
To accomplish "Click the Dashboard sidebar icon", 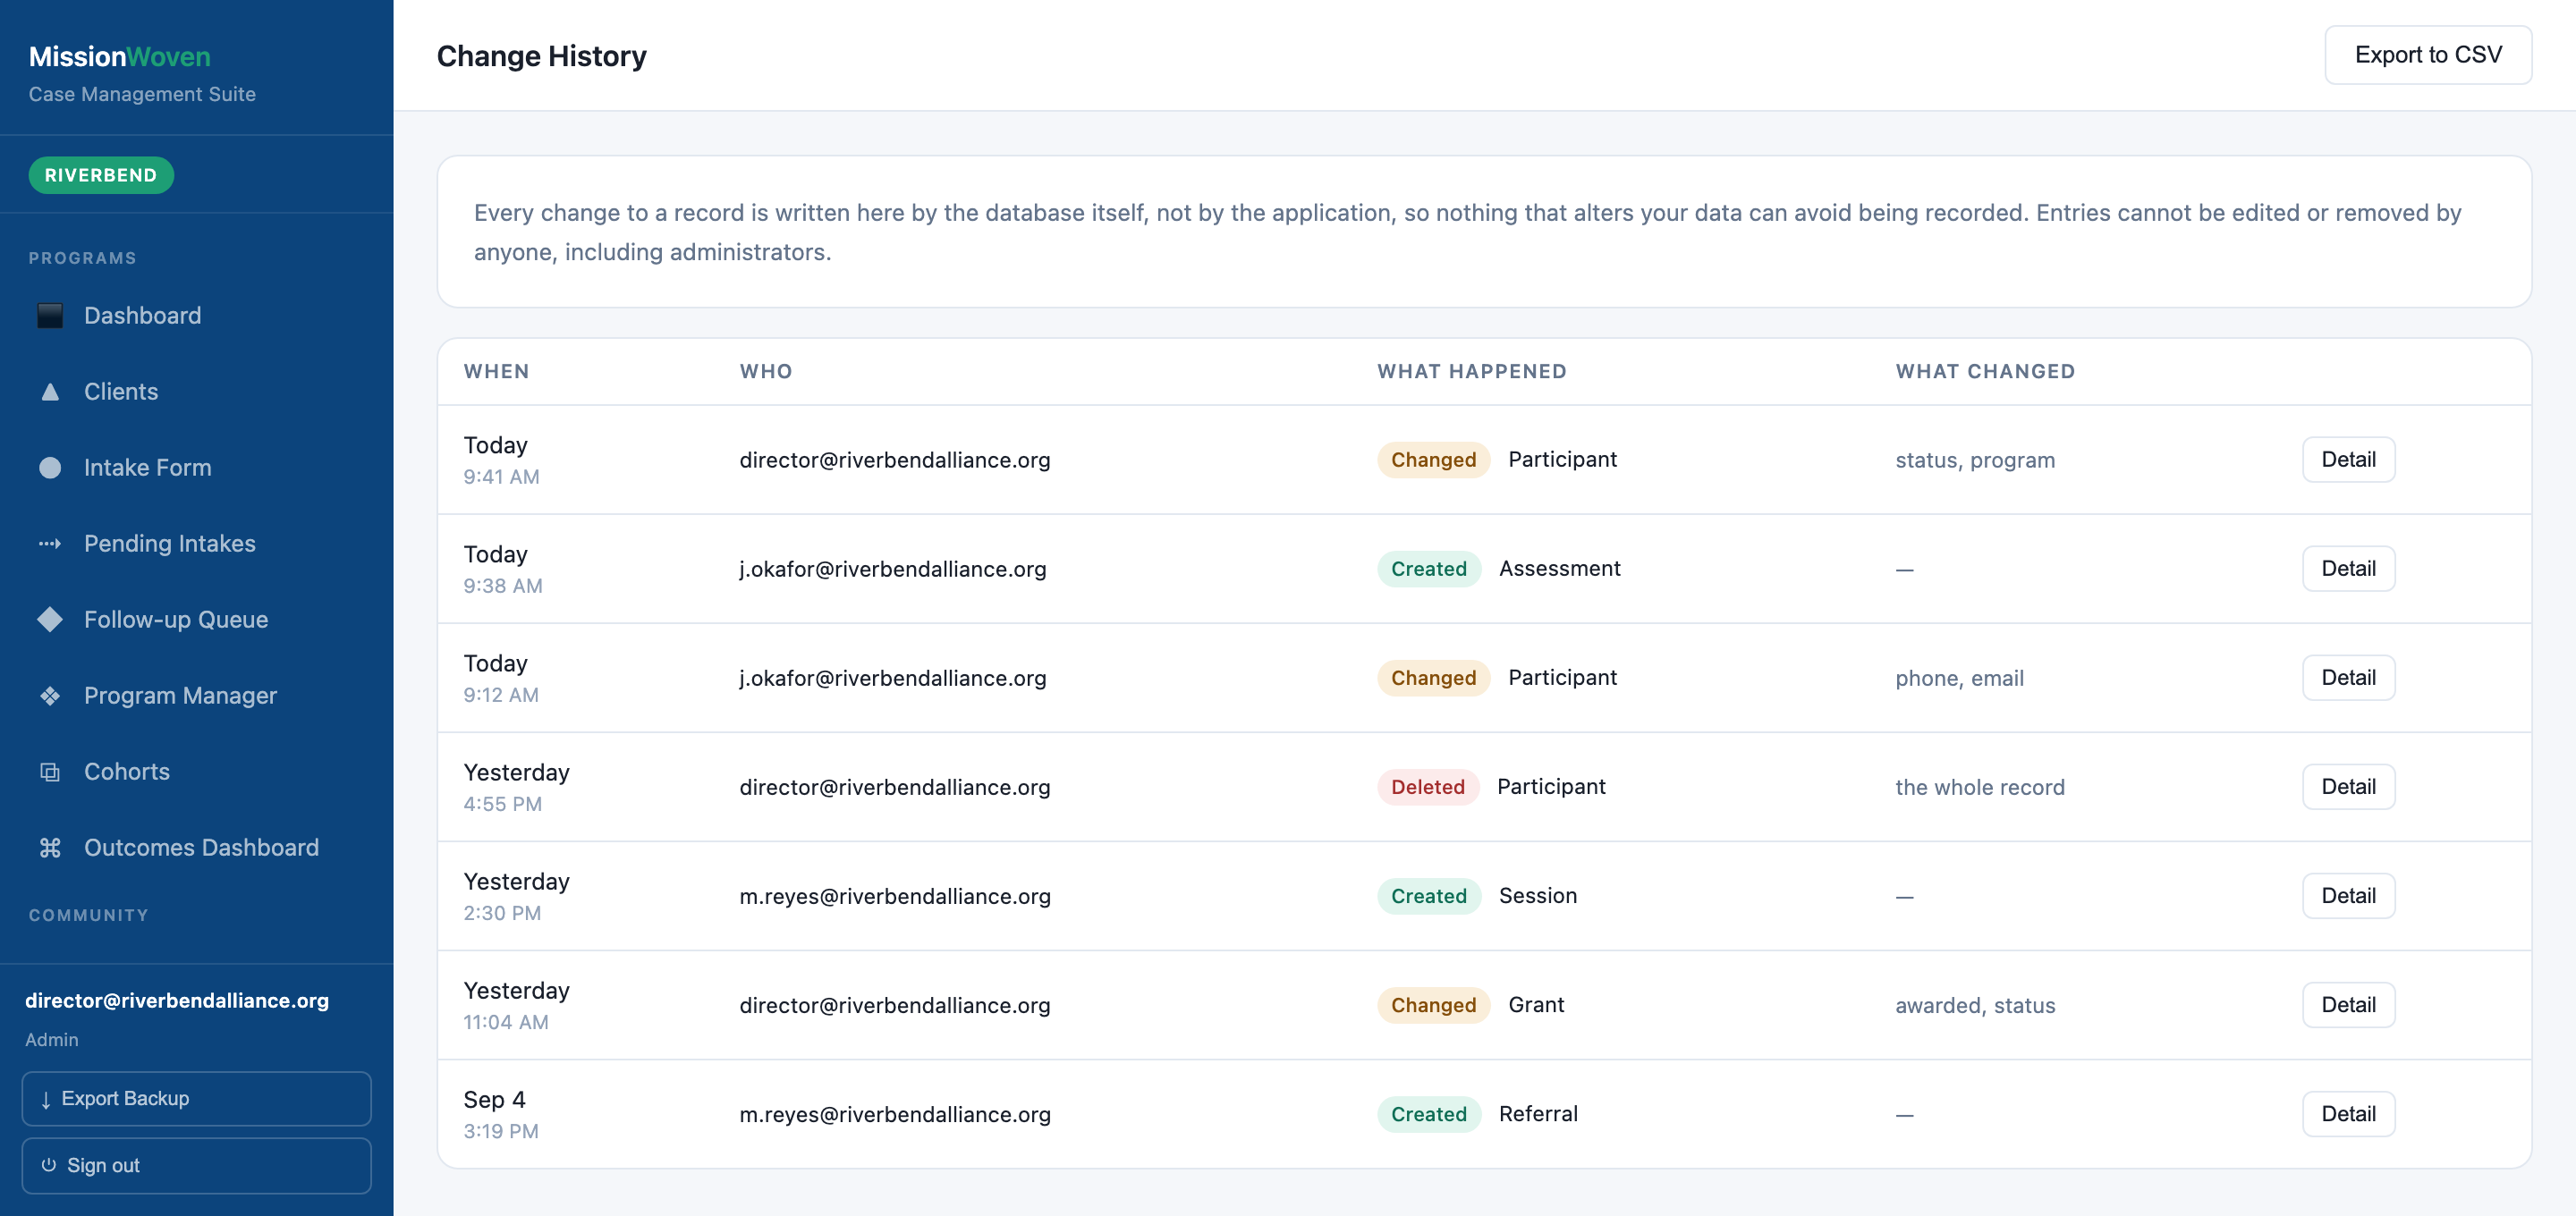I will pyautogui.click(x=50, y=316).
